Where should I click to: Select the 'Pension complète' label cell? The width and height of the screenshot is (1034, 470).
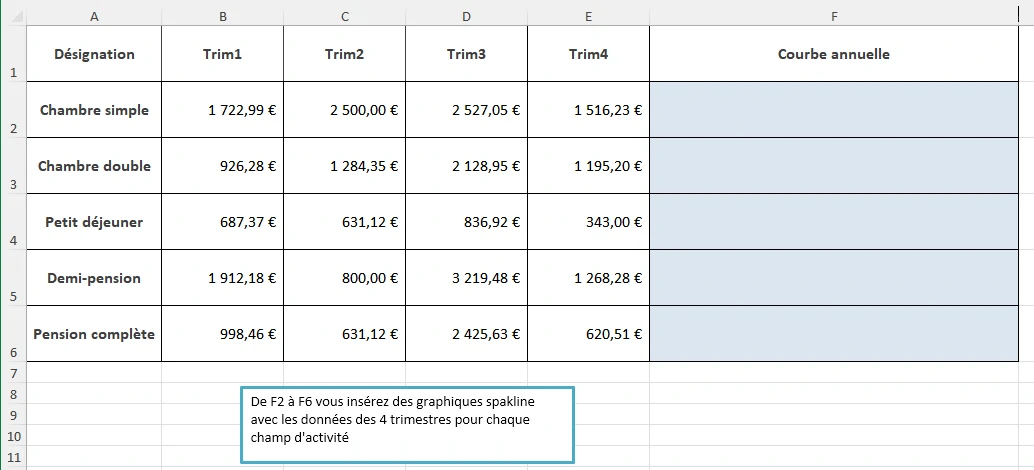point(94,334)
